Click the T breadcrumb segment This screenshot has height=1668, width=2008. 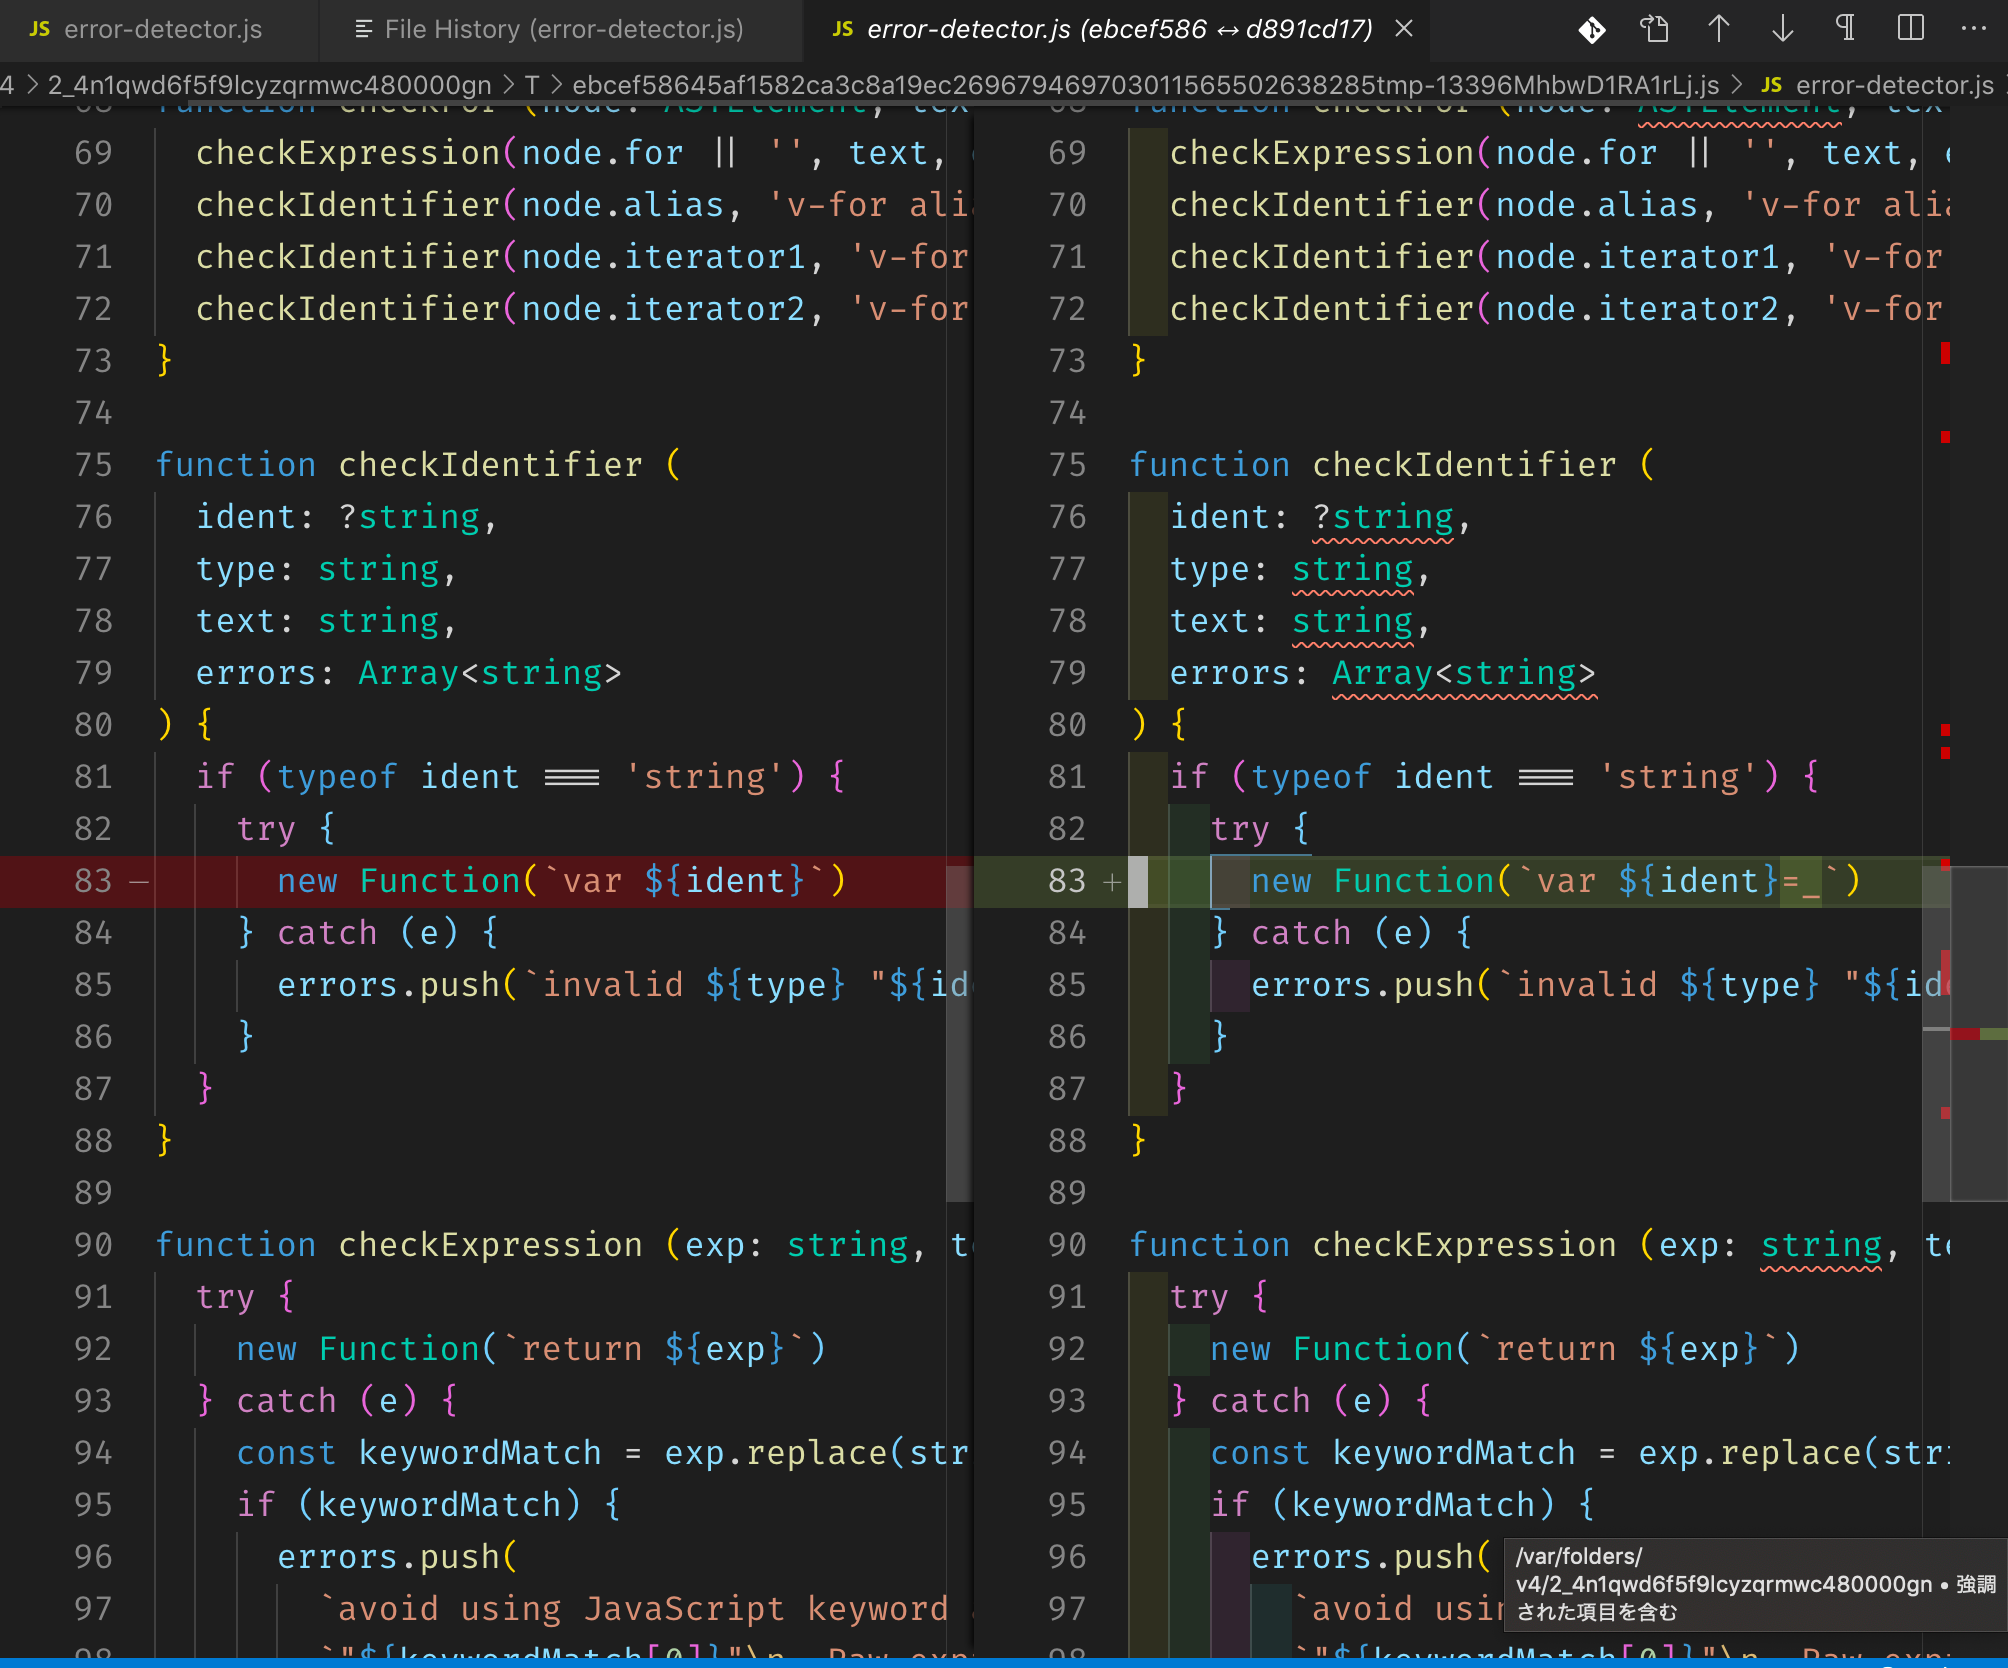point(532,85)
